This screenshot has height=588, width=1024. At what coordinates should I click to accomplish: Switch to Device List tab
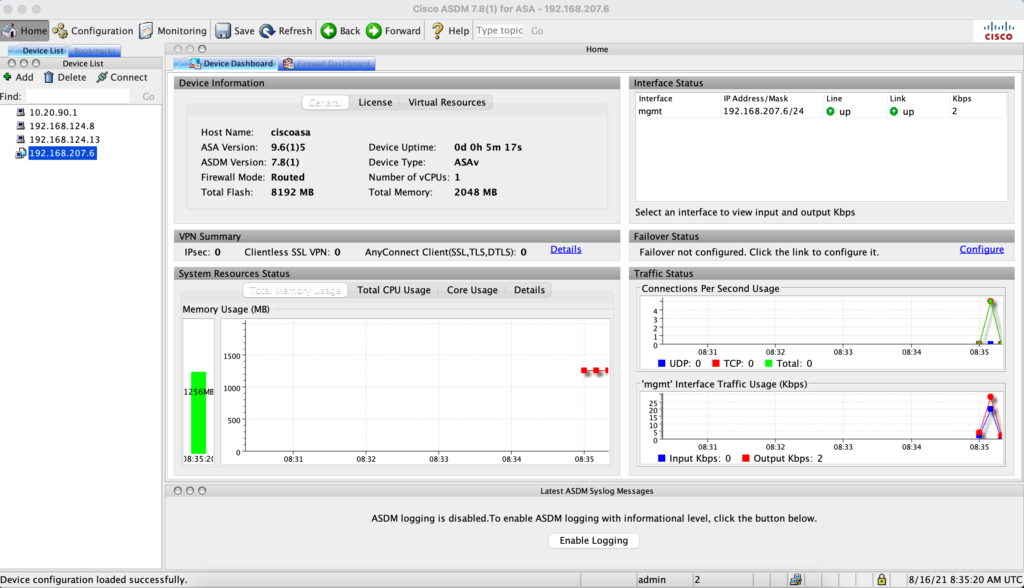tap(37, 50)
